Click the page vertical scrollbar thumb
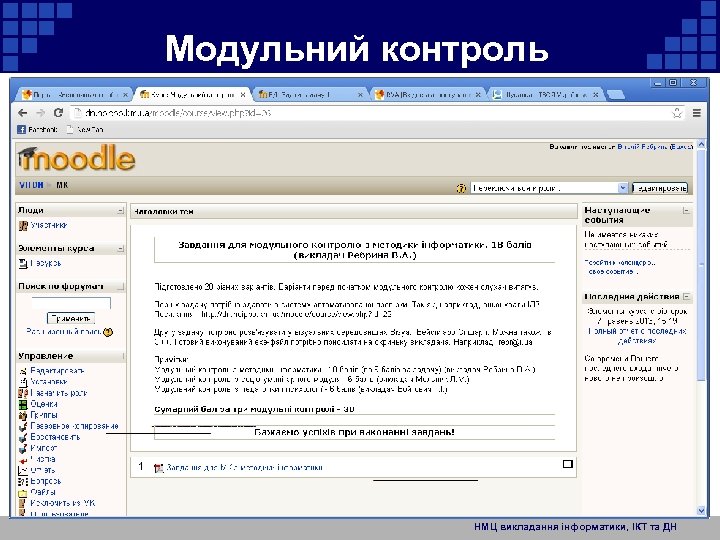 coord(701,264)
